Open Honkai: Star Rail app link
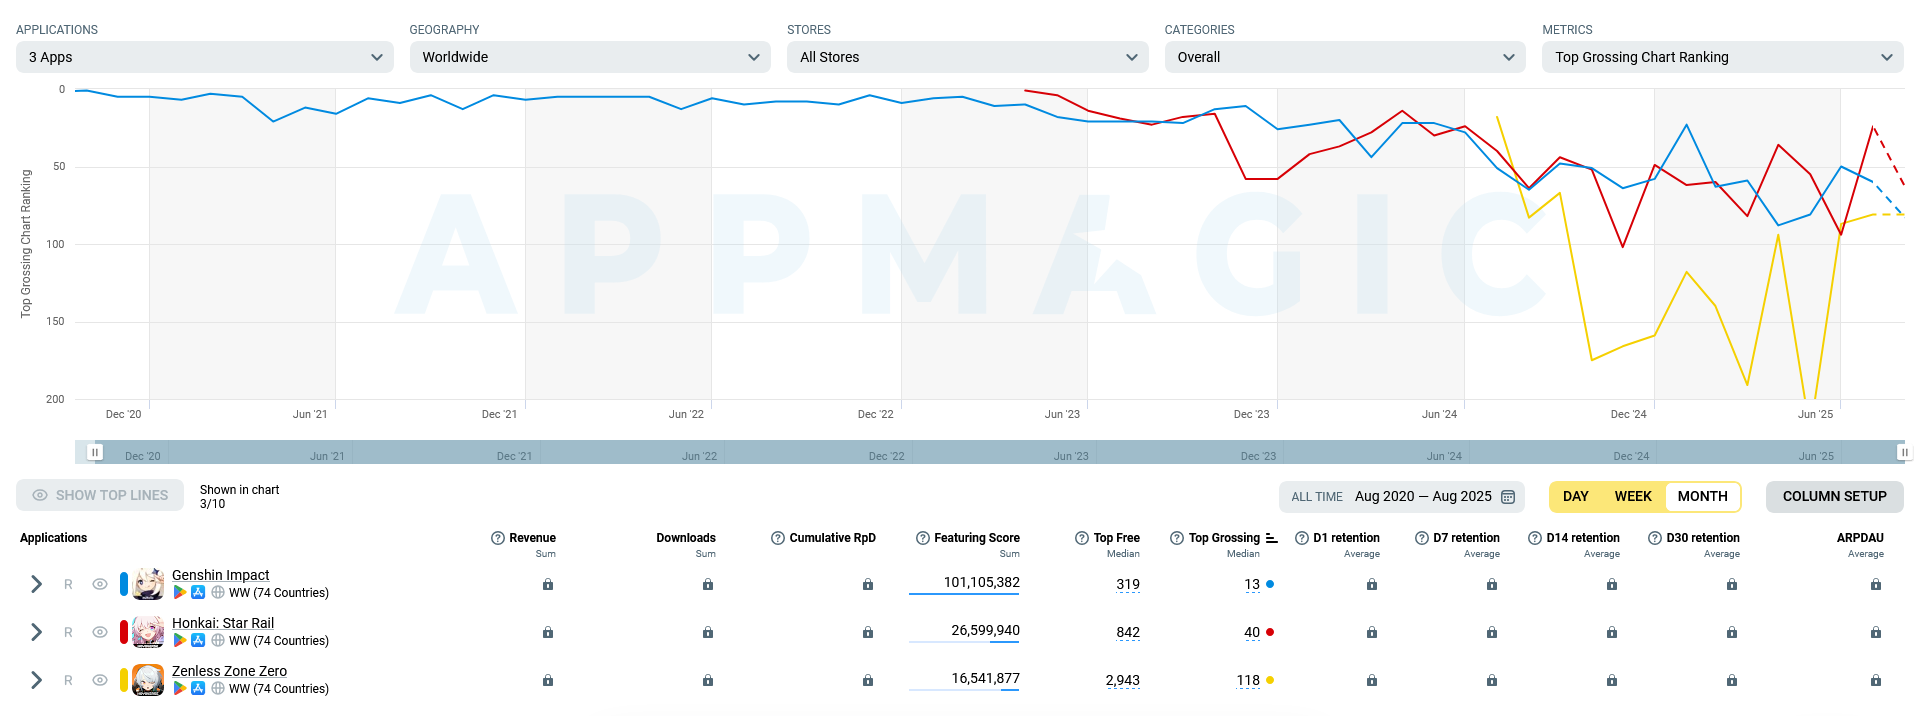Screen dimensions: 1914x716 pyautogui.click(x=223, y=623)
